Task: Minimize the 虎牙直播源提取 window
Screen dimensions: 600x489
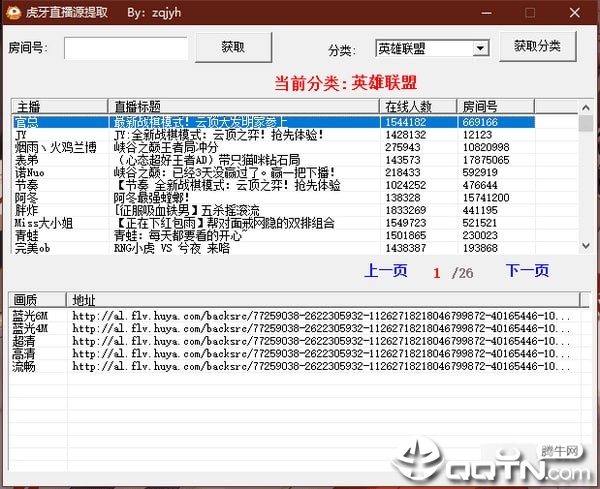Action: point(486,13)
